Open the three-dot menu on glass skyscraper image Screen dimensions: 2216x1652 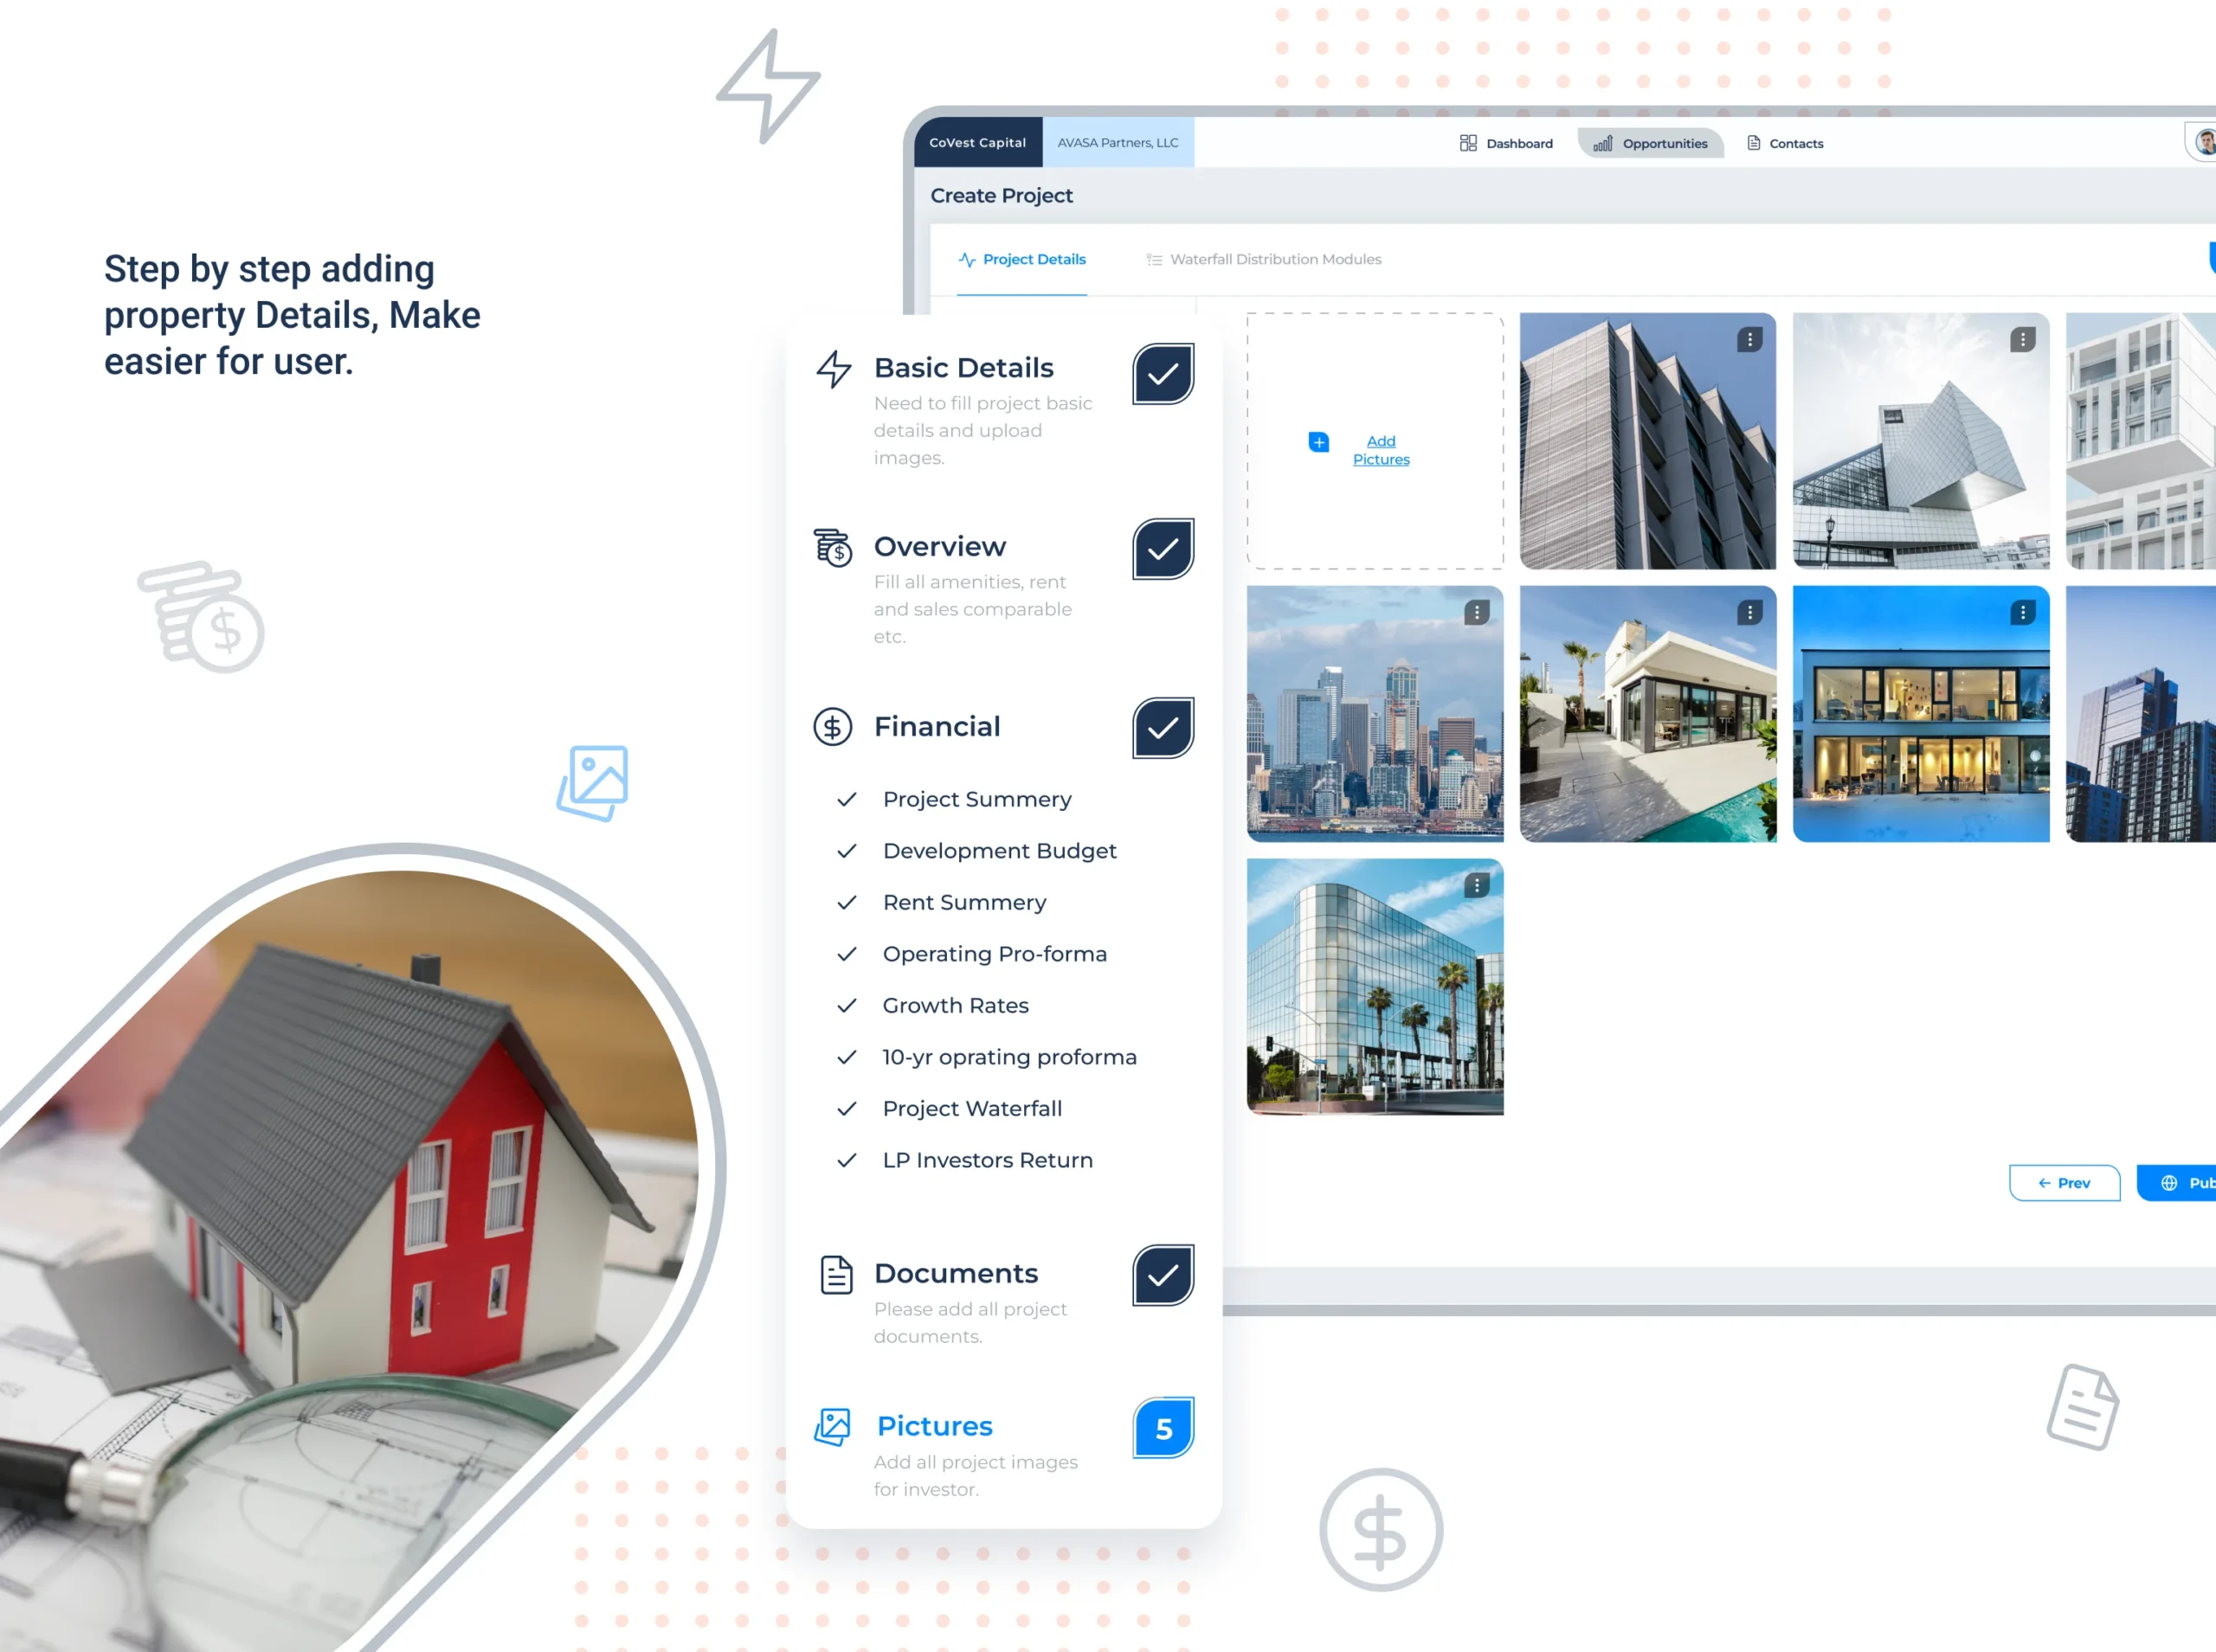tap(1475, 885)
